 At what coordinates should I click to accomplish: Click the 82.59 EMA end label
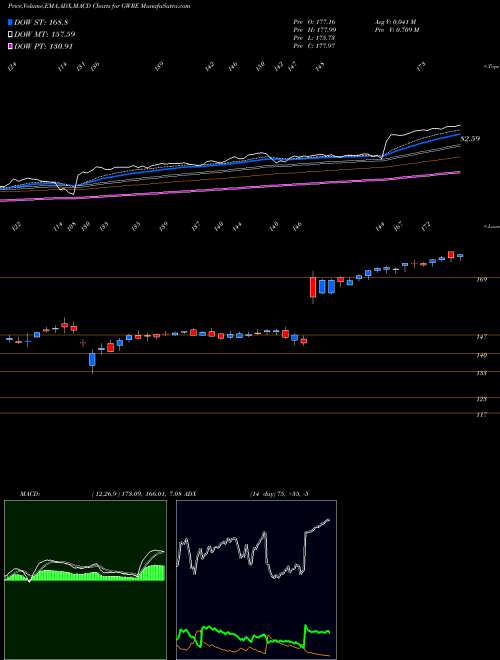[x=470, y=138]
